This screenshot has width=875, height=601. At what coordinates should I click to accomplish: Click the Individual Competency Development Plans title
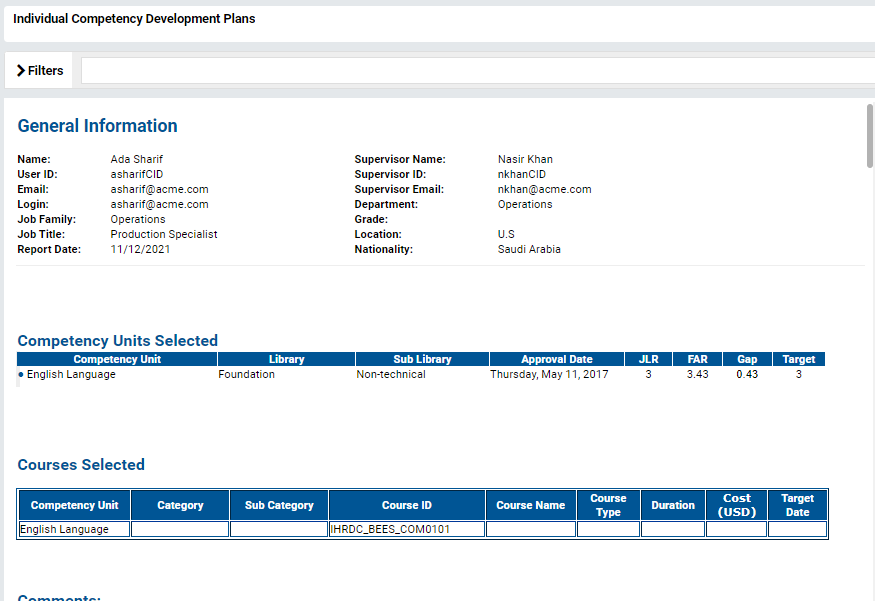click(134, 18)
